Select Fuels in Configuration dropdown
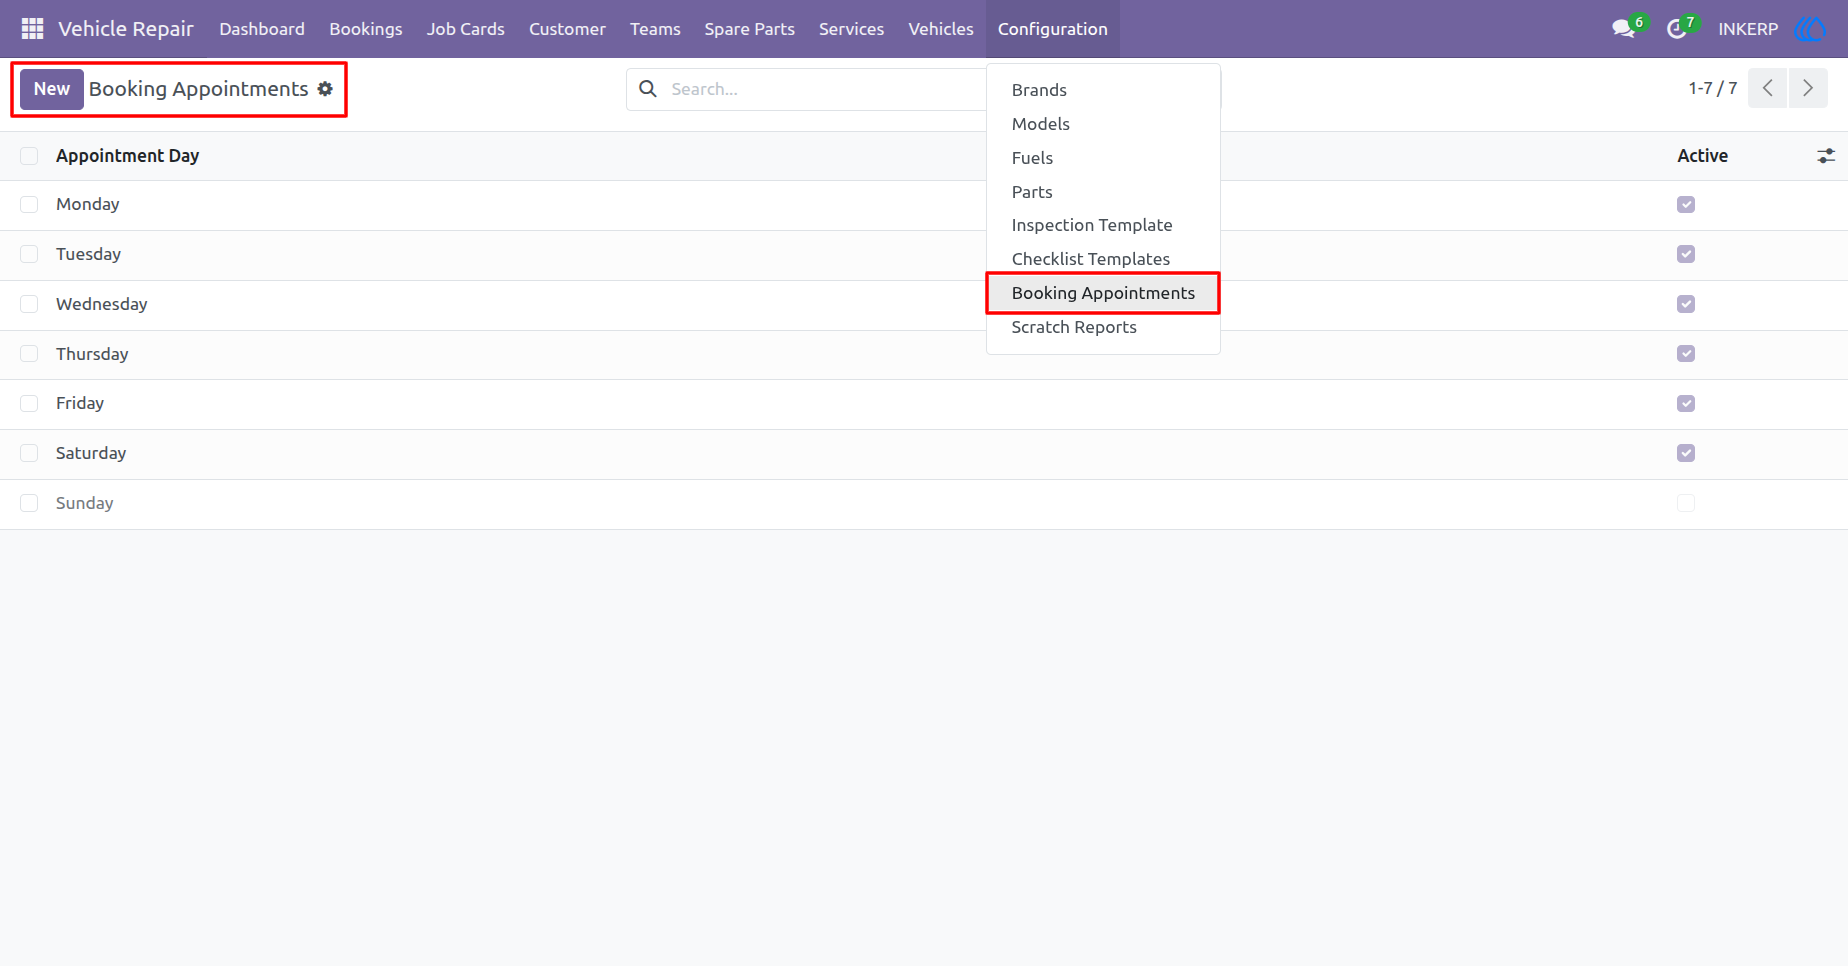 pos(1103,158)
